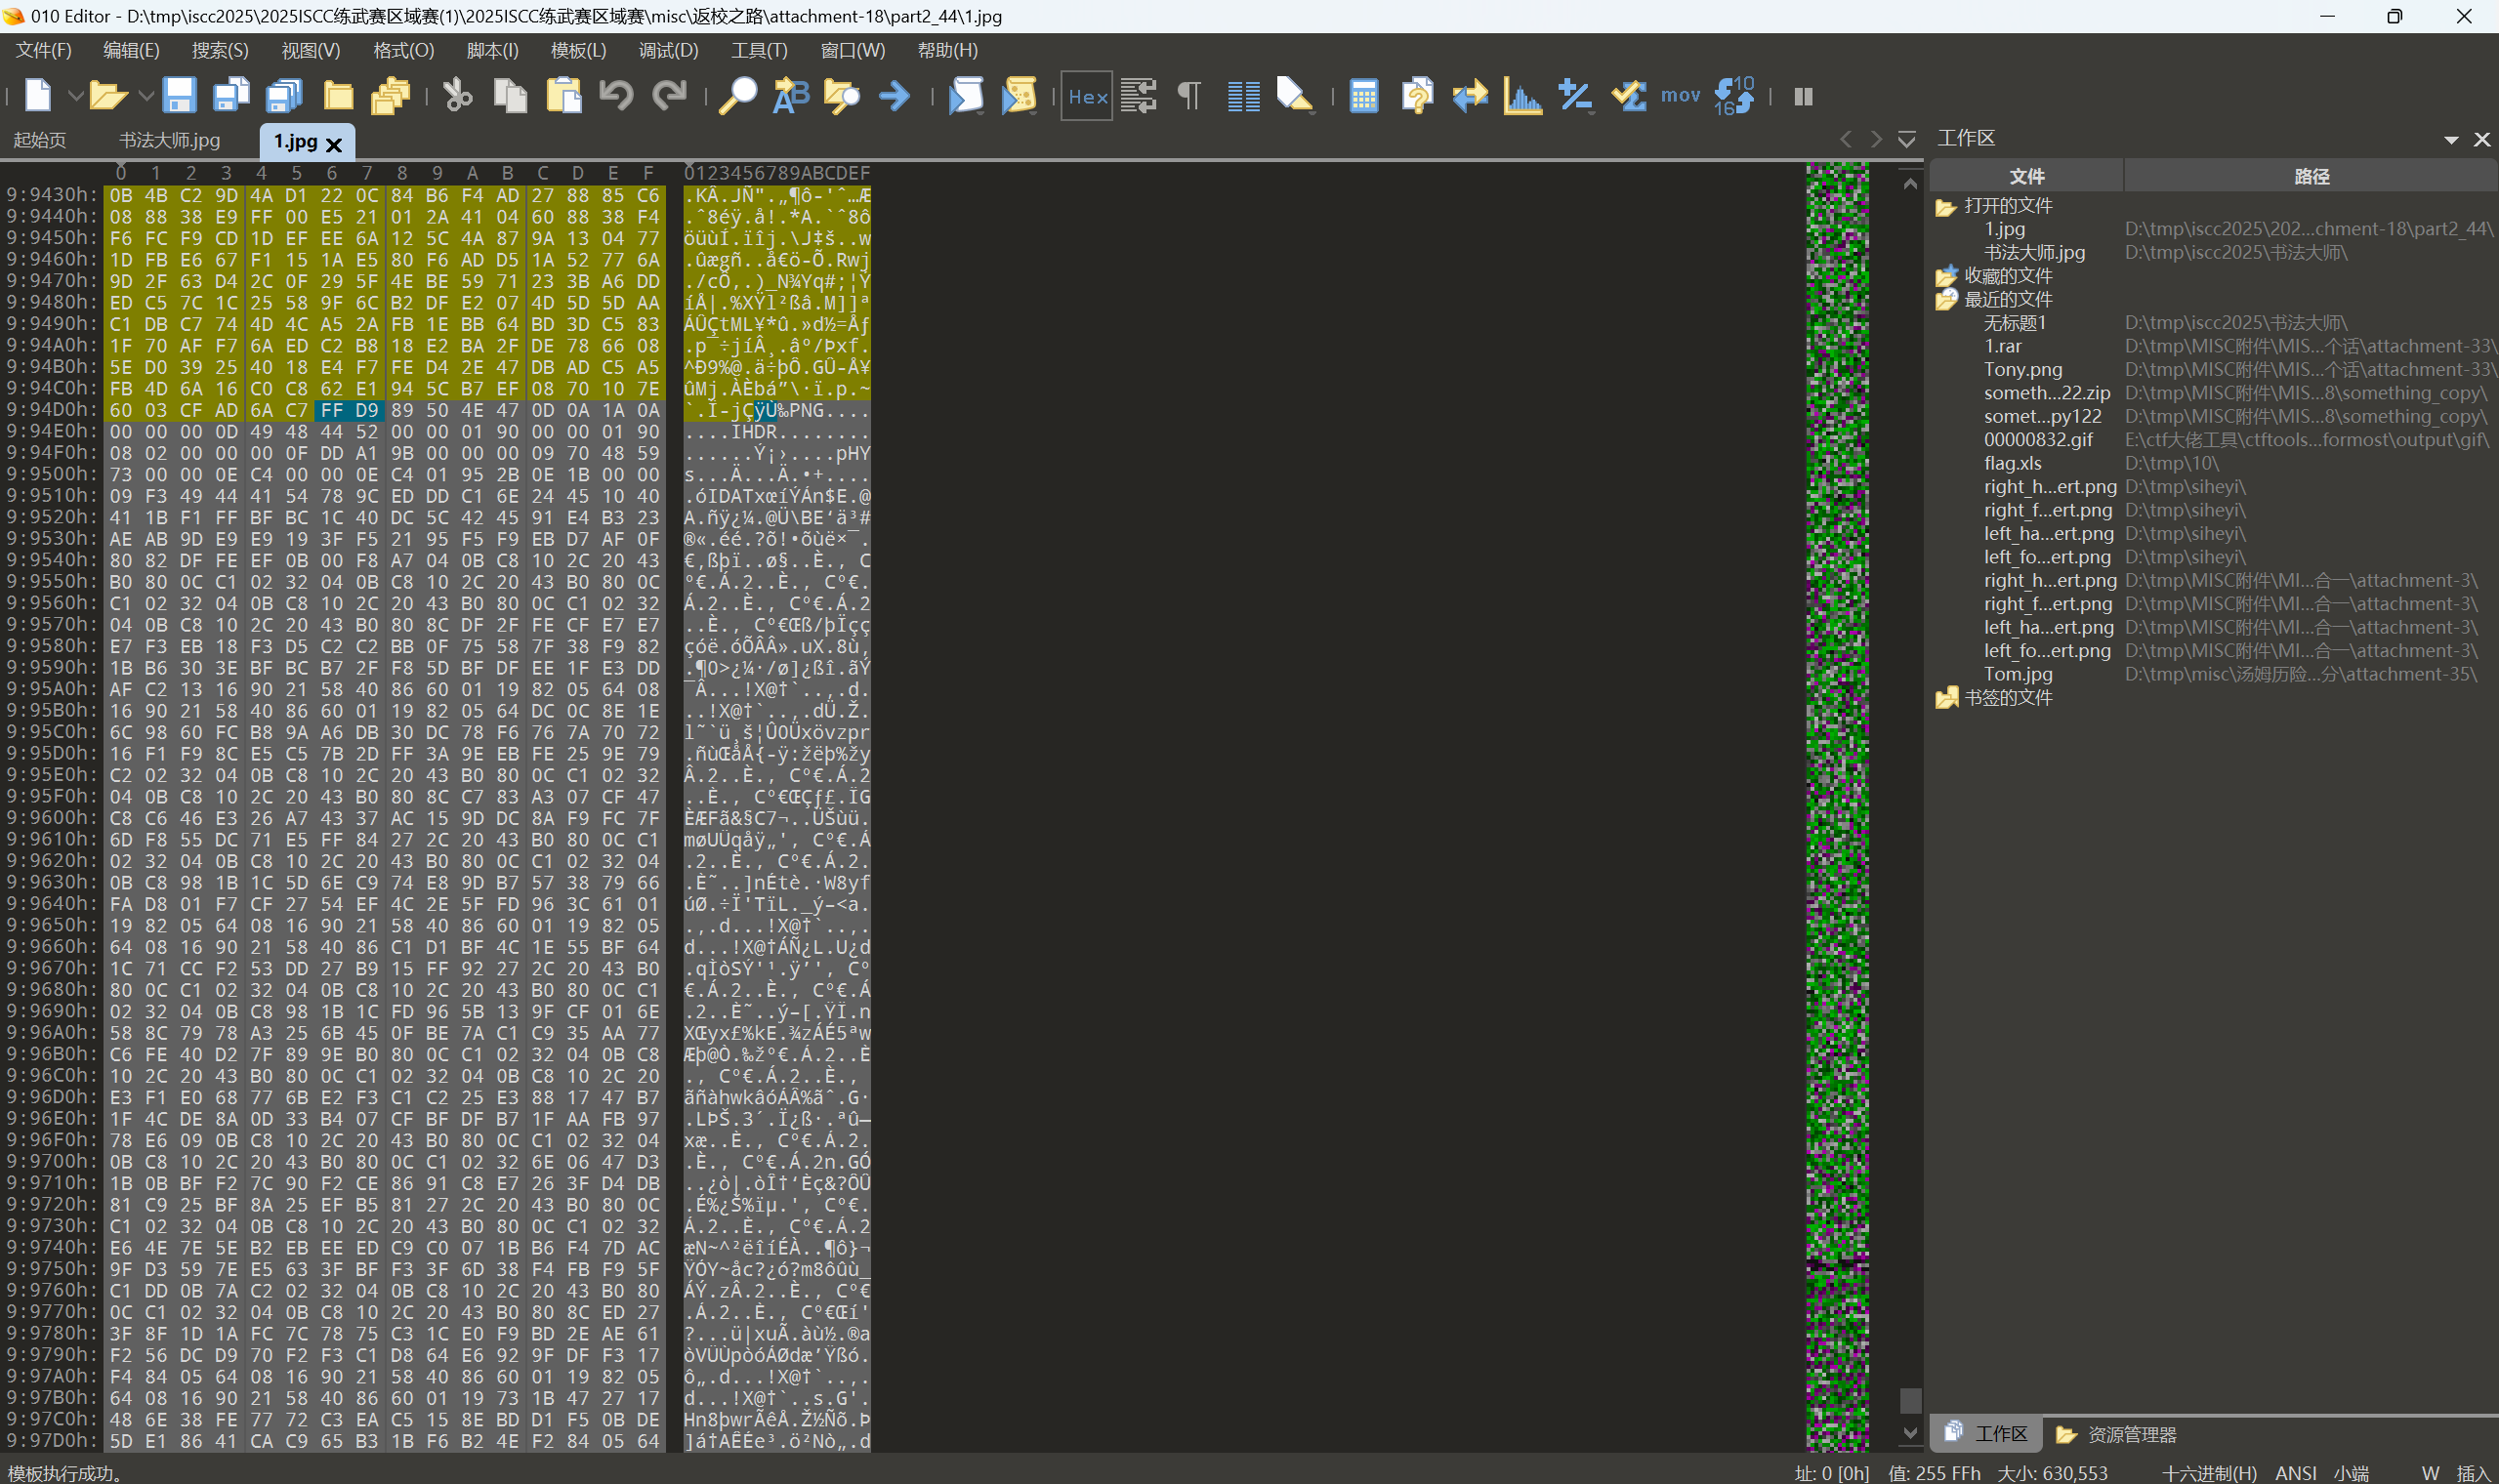
Task: Switch to next tab with right chevron
Action: 1876,139
